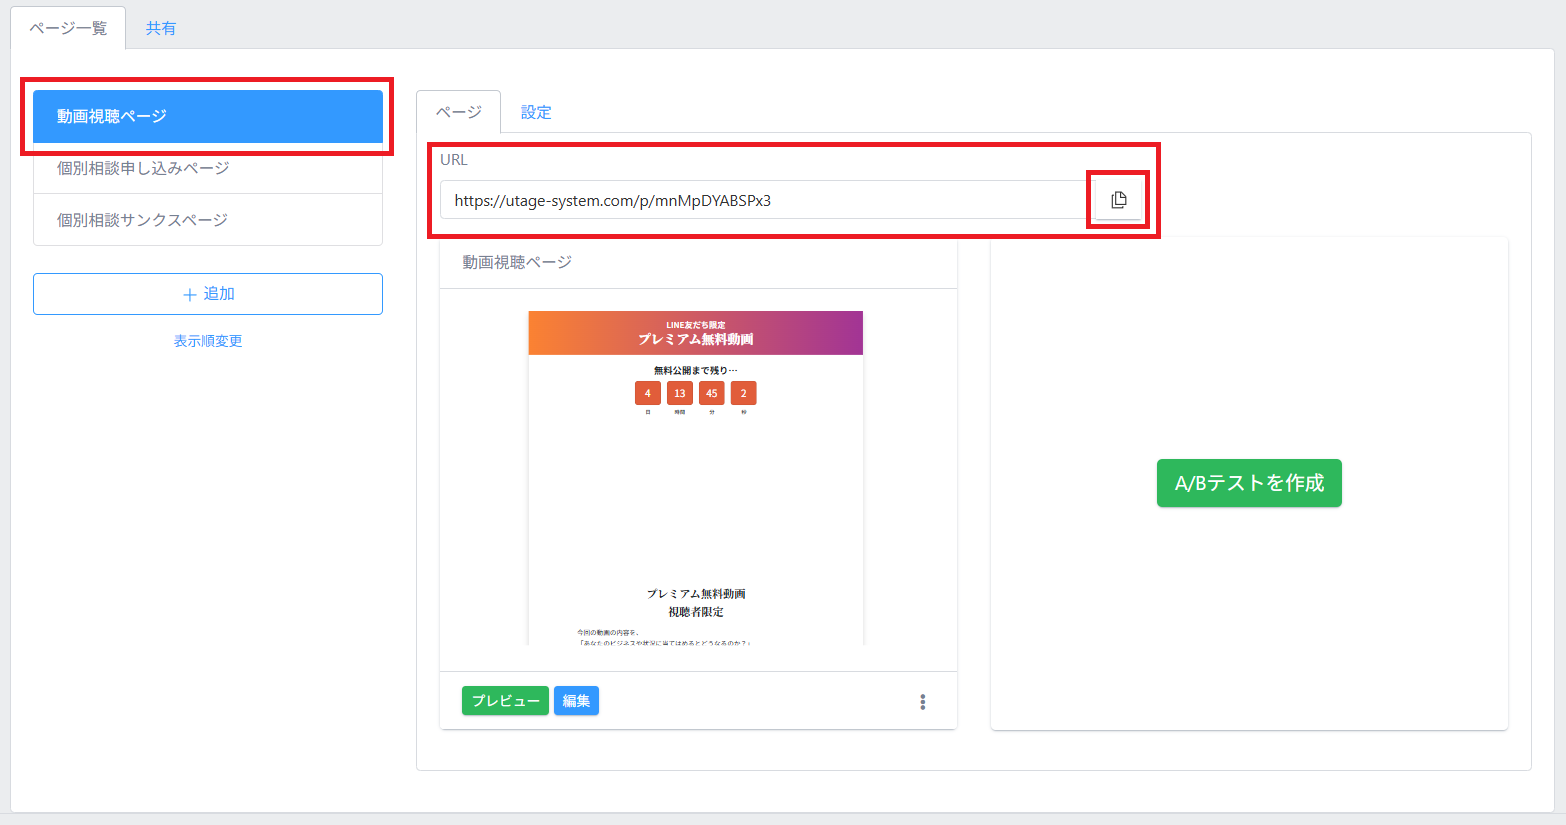The height and width of the screenshot is (825, 1566).
Task: Click the countdown box showing 45 in the preview
Action: click(711, 393)
